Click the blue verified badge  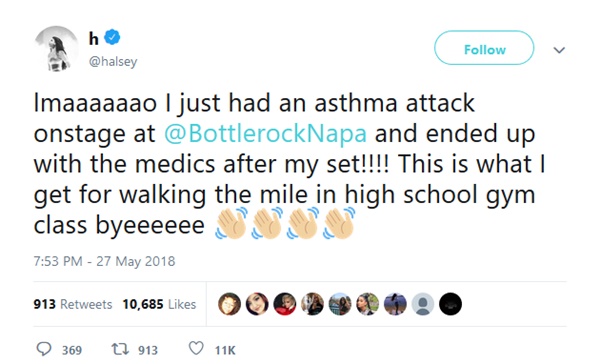click(x=112, y=38)
